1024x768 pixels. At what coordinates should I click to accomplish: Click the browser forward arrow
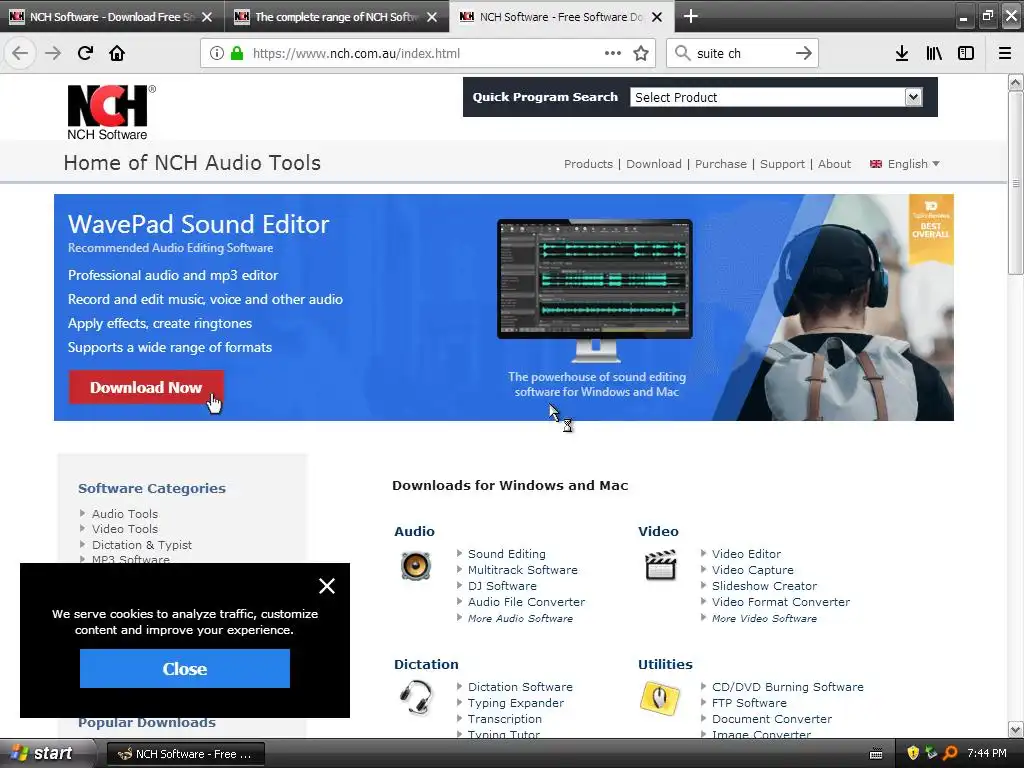click(53, 53)
